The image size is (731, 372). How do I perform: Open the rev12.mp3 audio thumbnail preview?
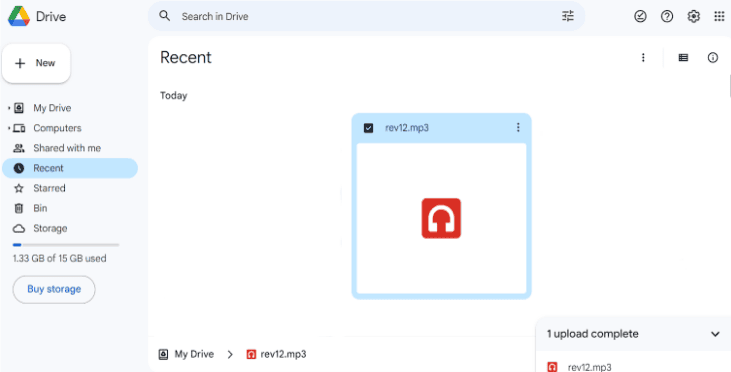point(441,218)
